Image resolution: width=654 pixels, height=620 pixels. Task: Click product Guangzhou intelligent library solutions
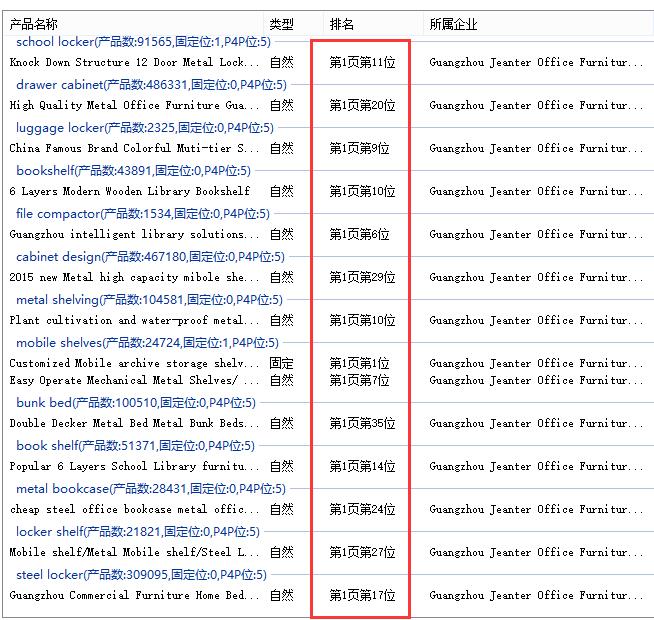click(x=134, y=234)
